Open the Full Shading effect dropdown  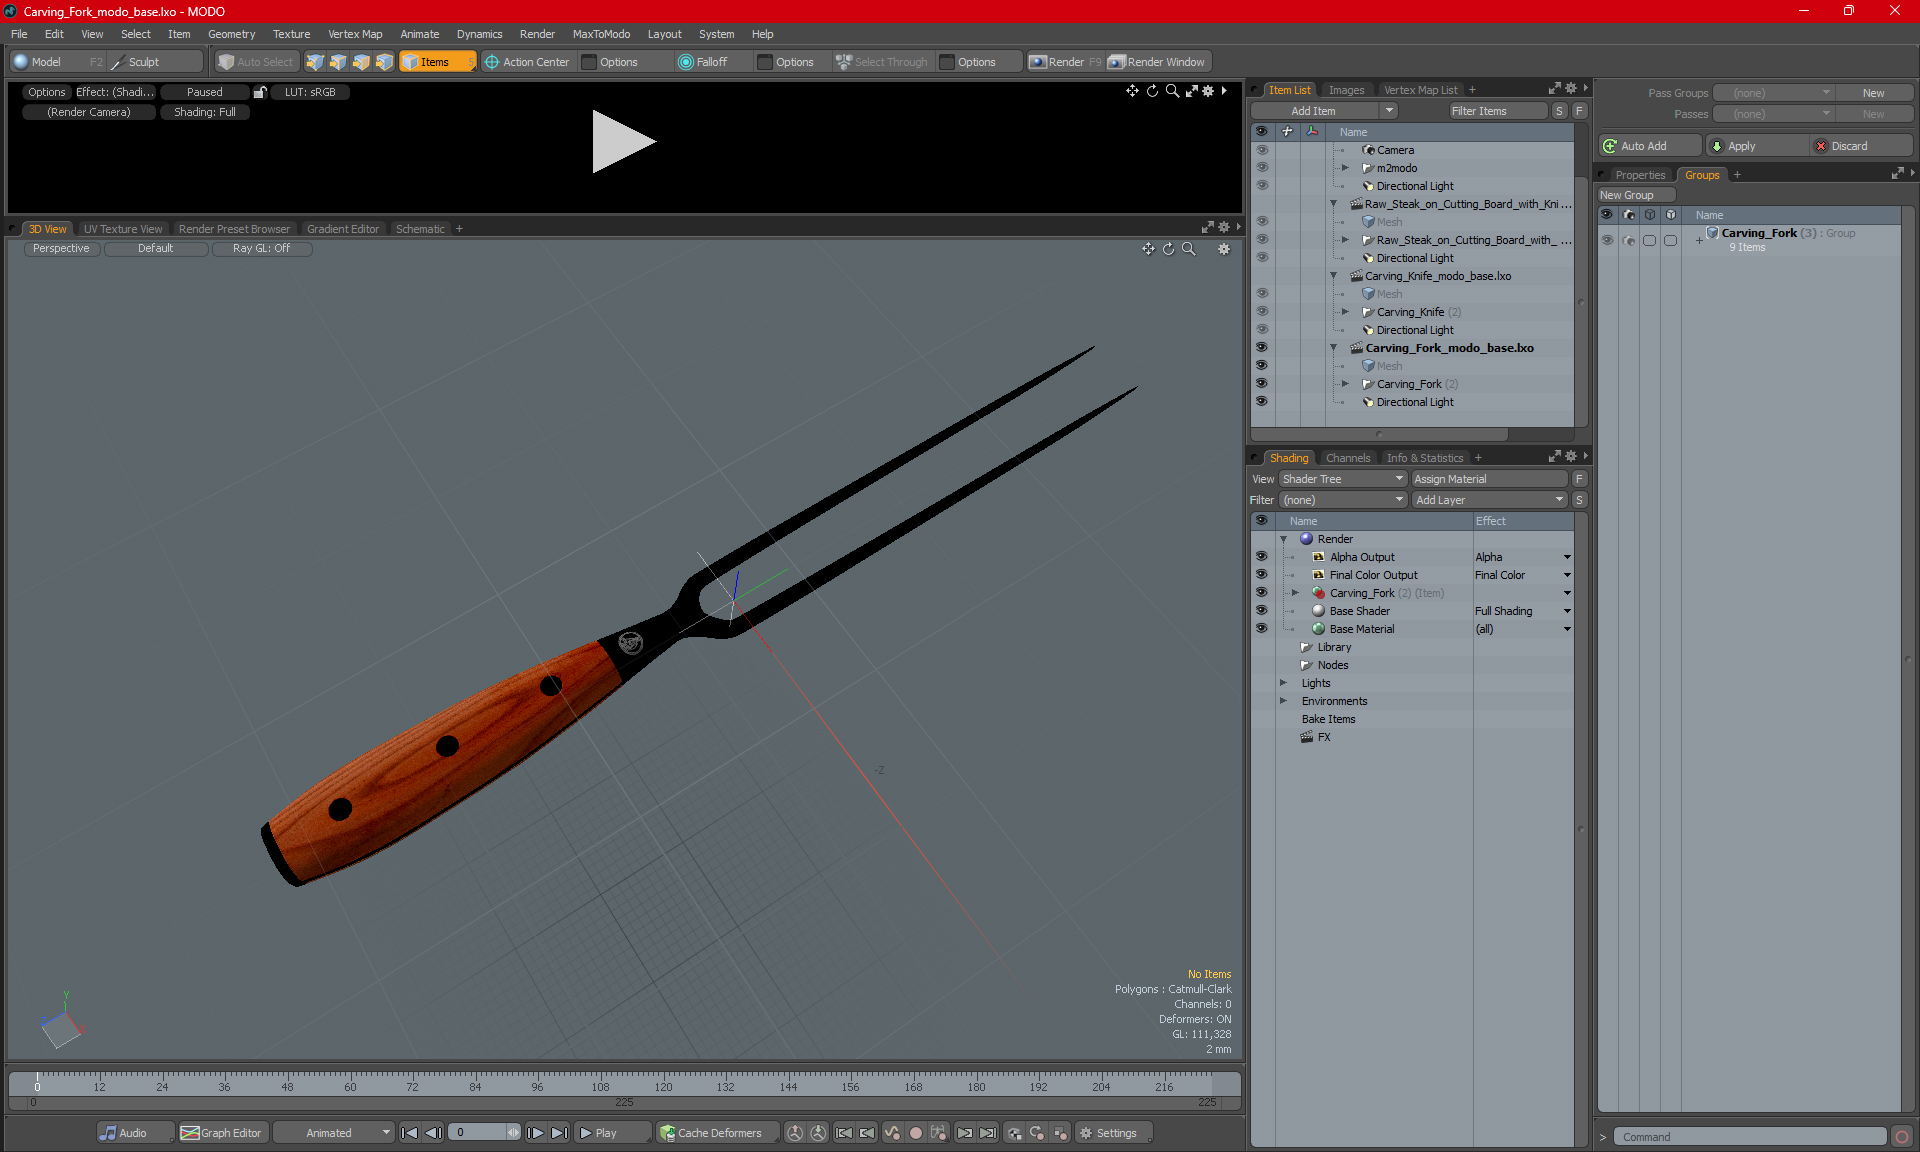click(1567, 611)
